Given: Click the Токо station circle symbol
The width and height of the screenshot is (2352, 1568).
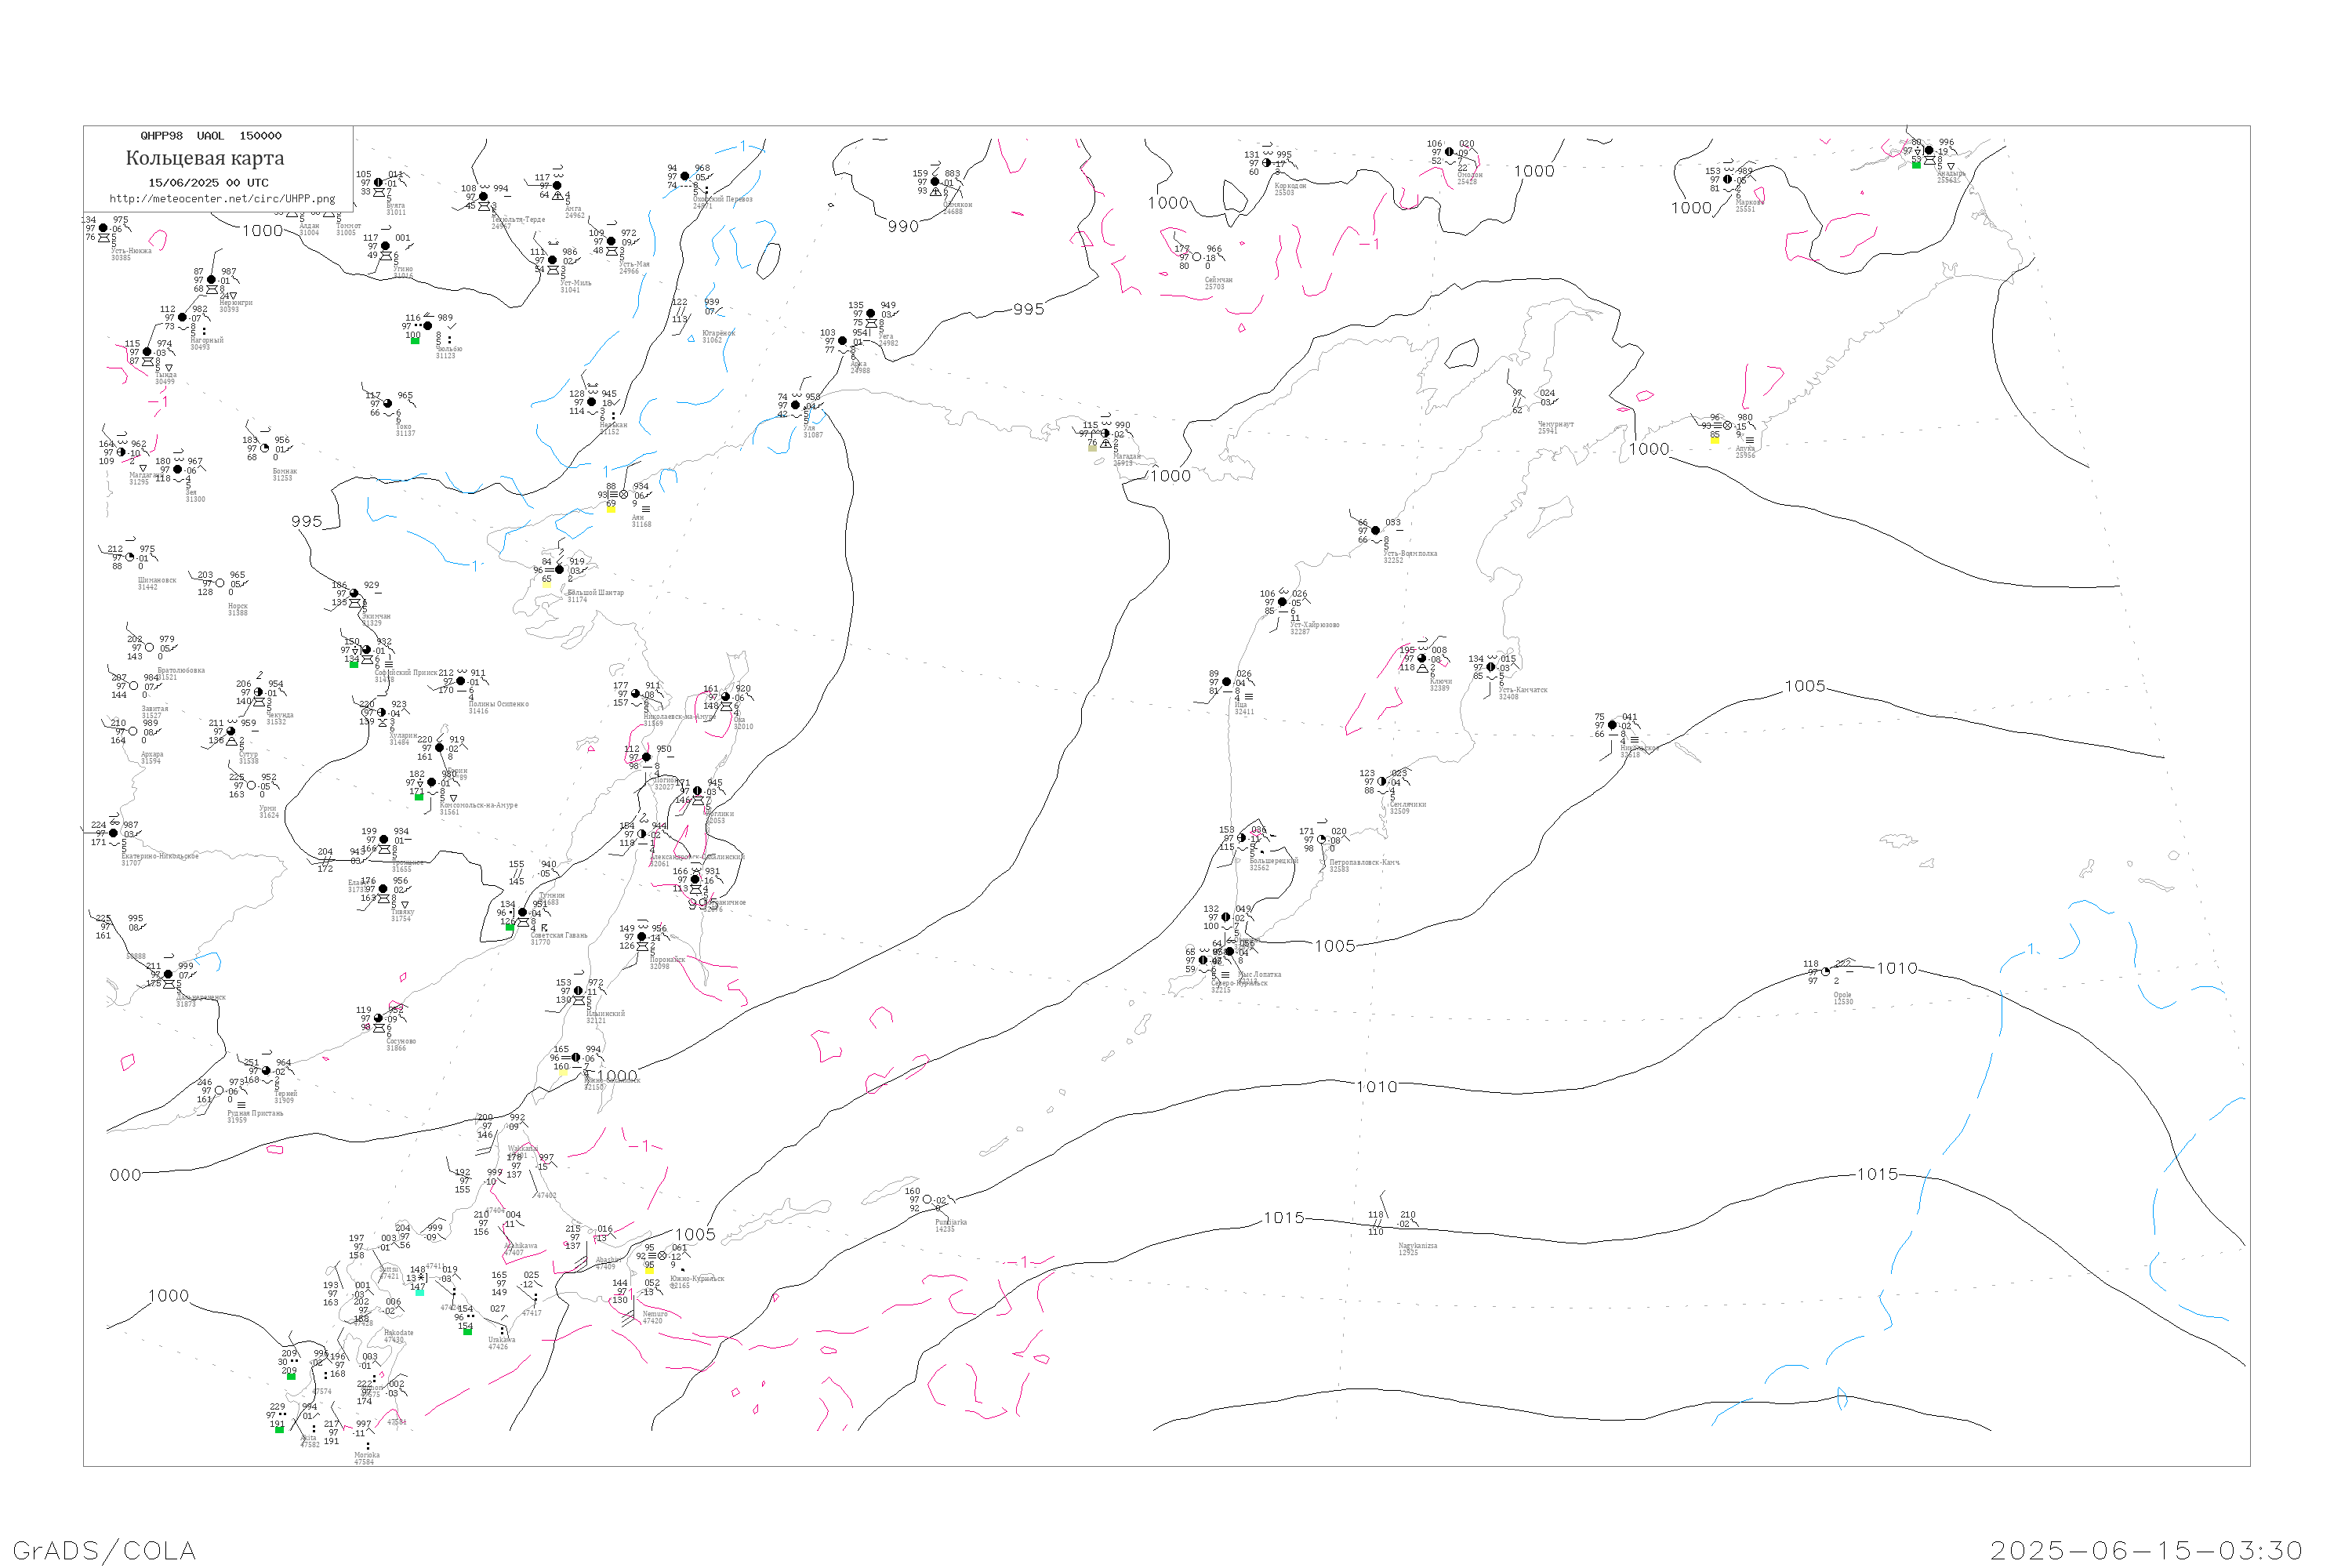Looking at the screenshot, I should click(388, 404).
